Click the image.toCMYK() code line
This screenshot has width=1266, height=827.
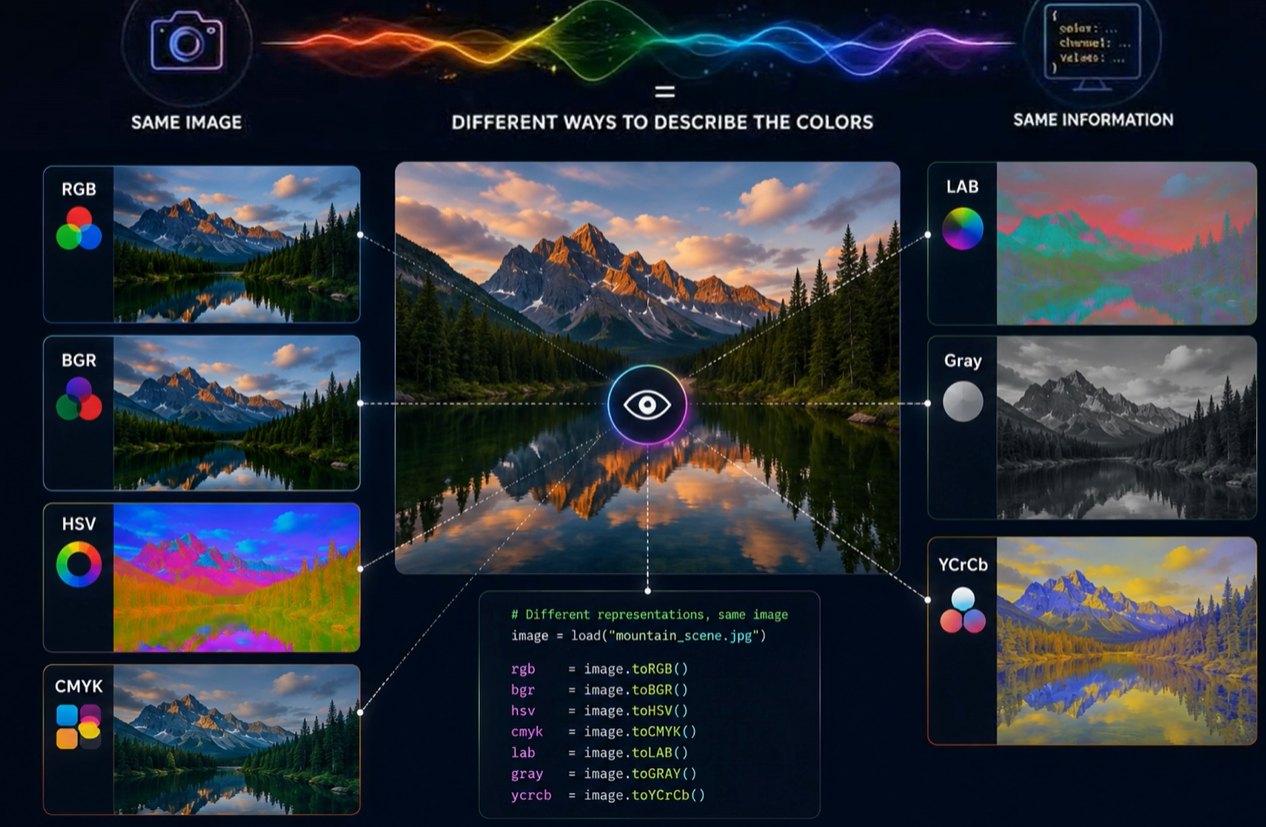(604, 732)
